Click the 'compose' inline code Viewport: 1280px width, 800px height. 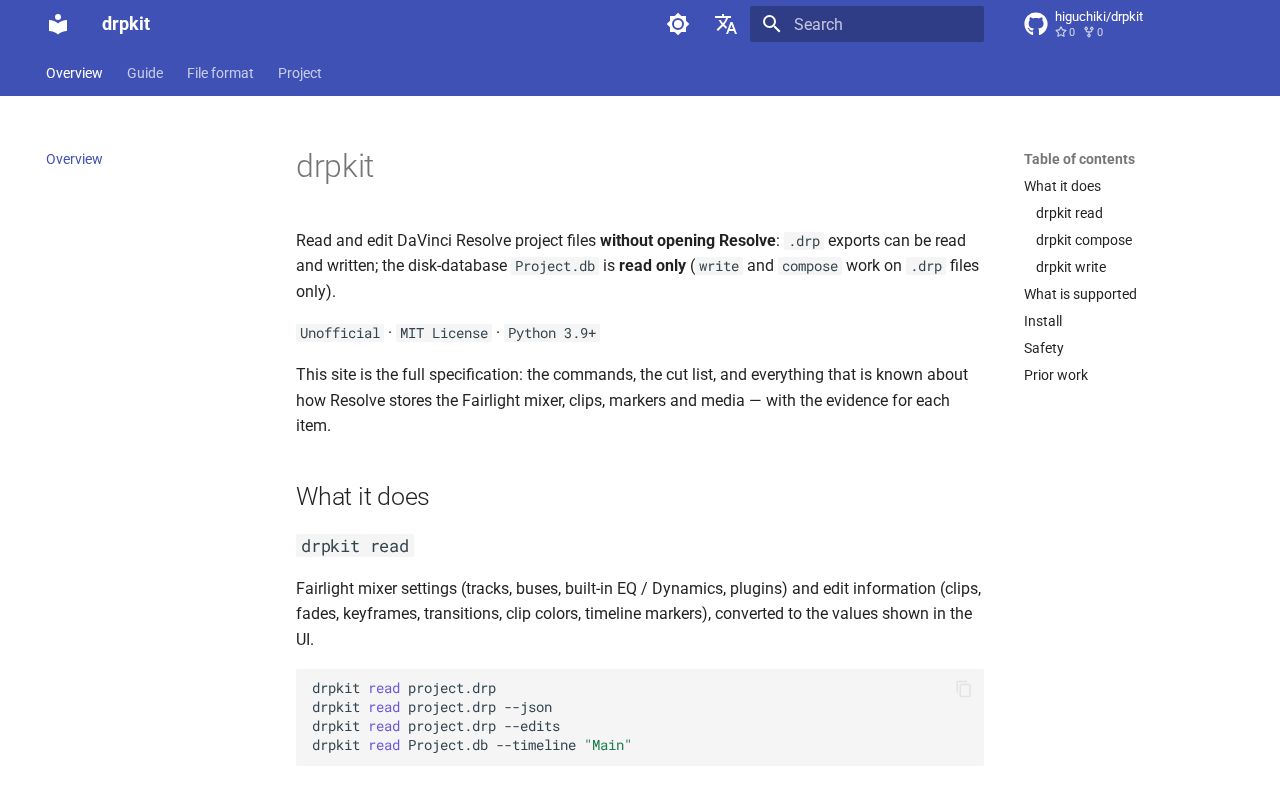pyautogui.click(x=810, y=266)
